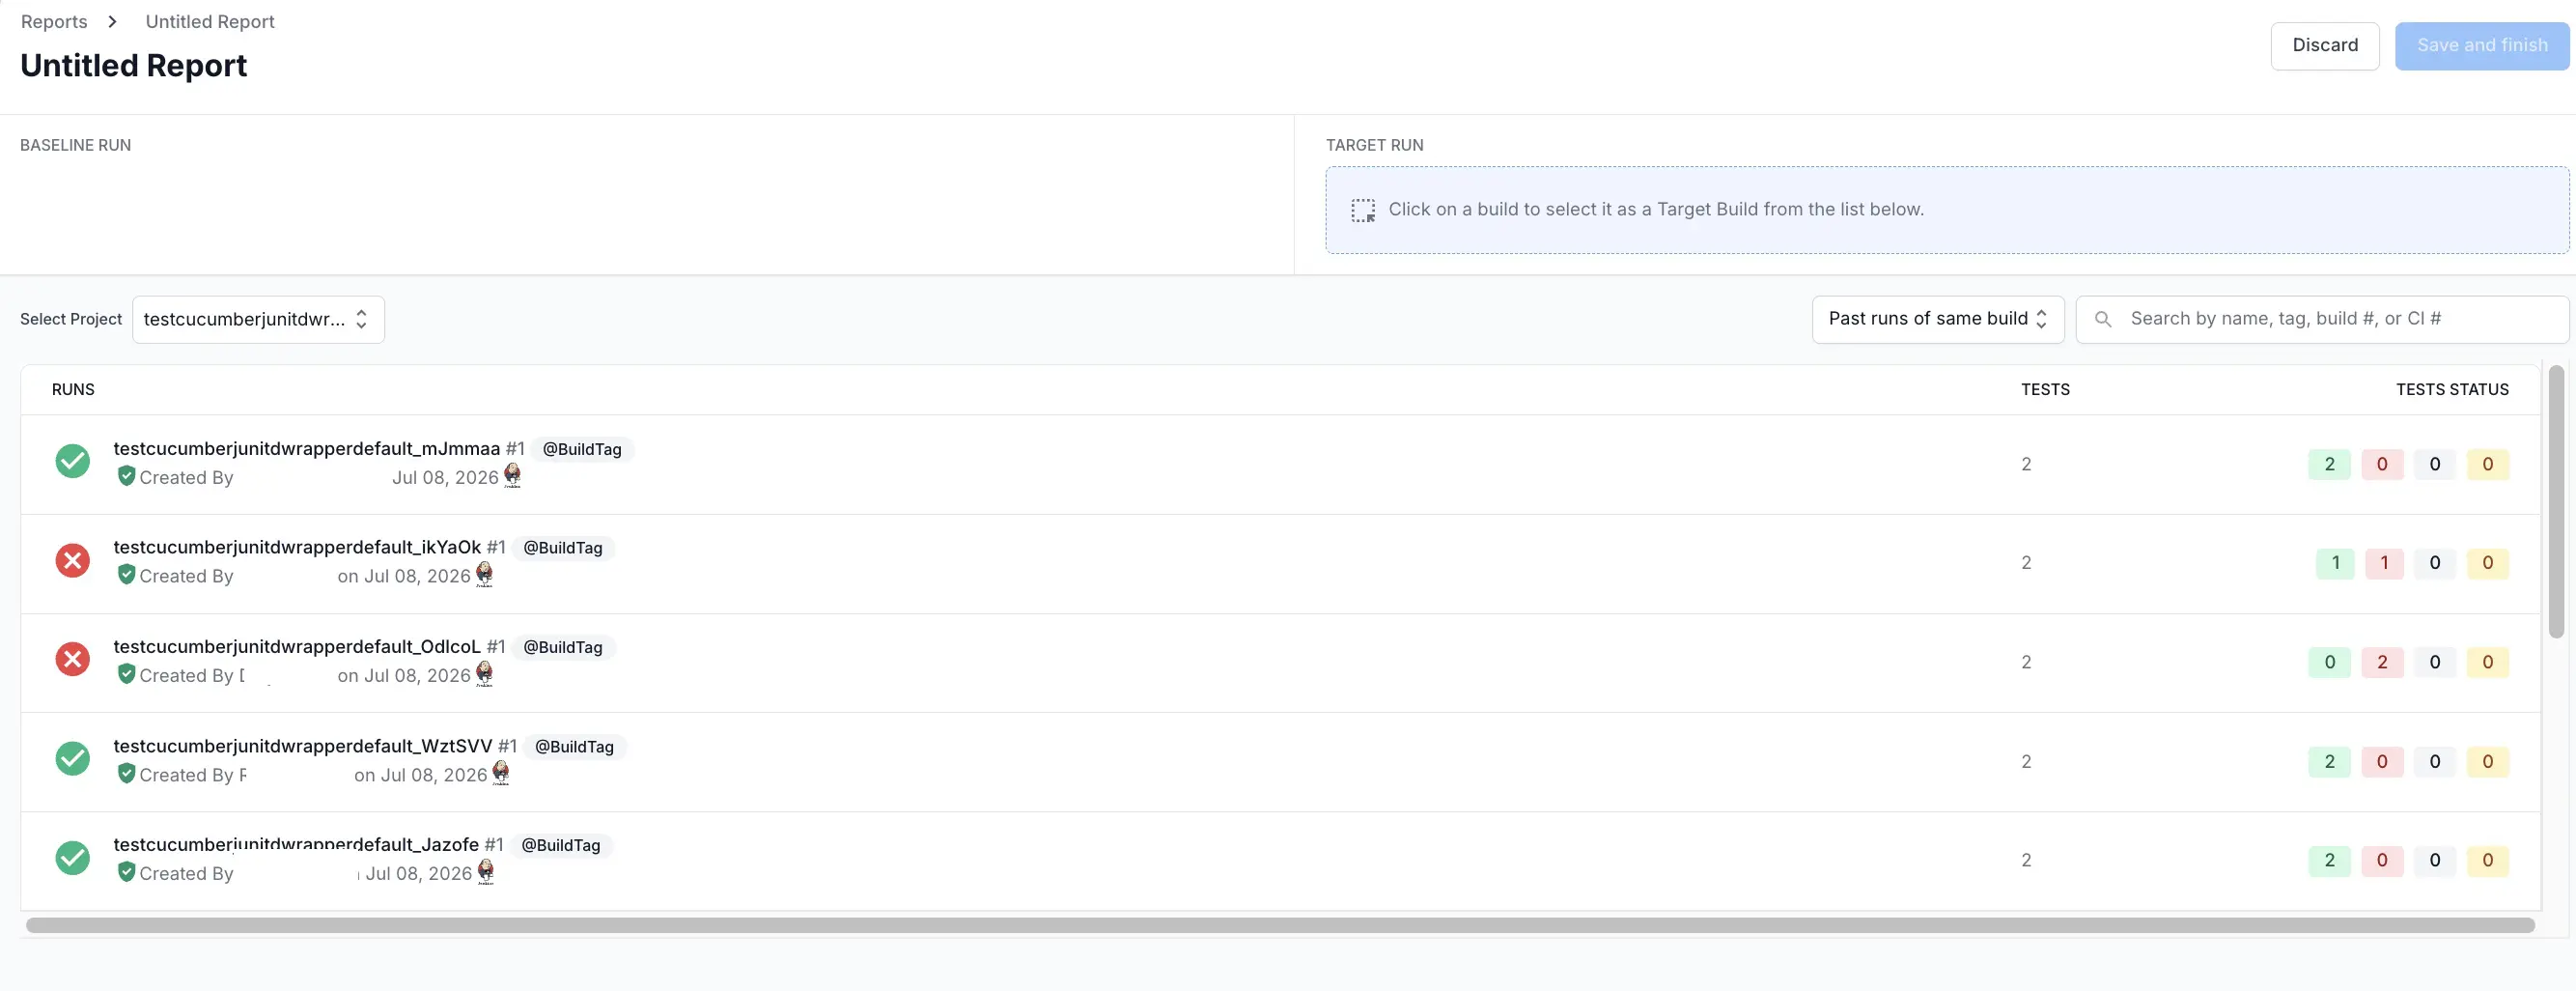Click verified shield icon on Jazofe run
Image resolution: width=2576 pixels, height=991 pixels.
point(126,872)
